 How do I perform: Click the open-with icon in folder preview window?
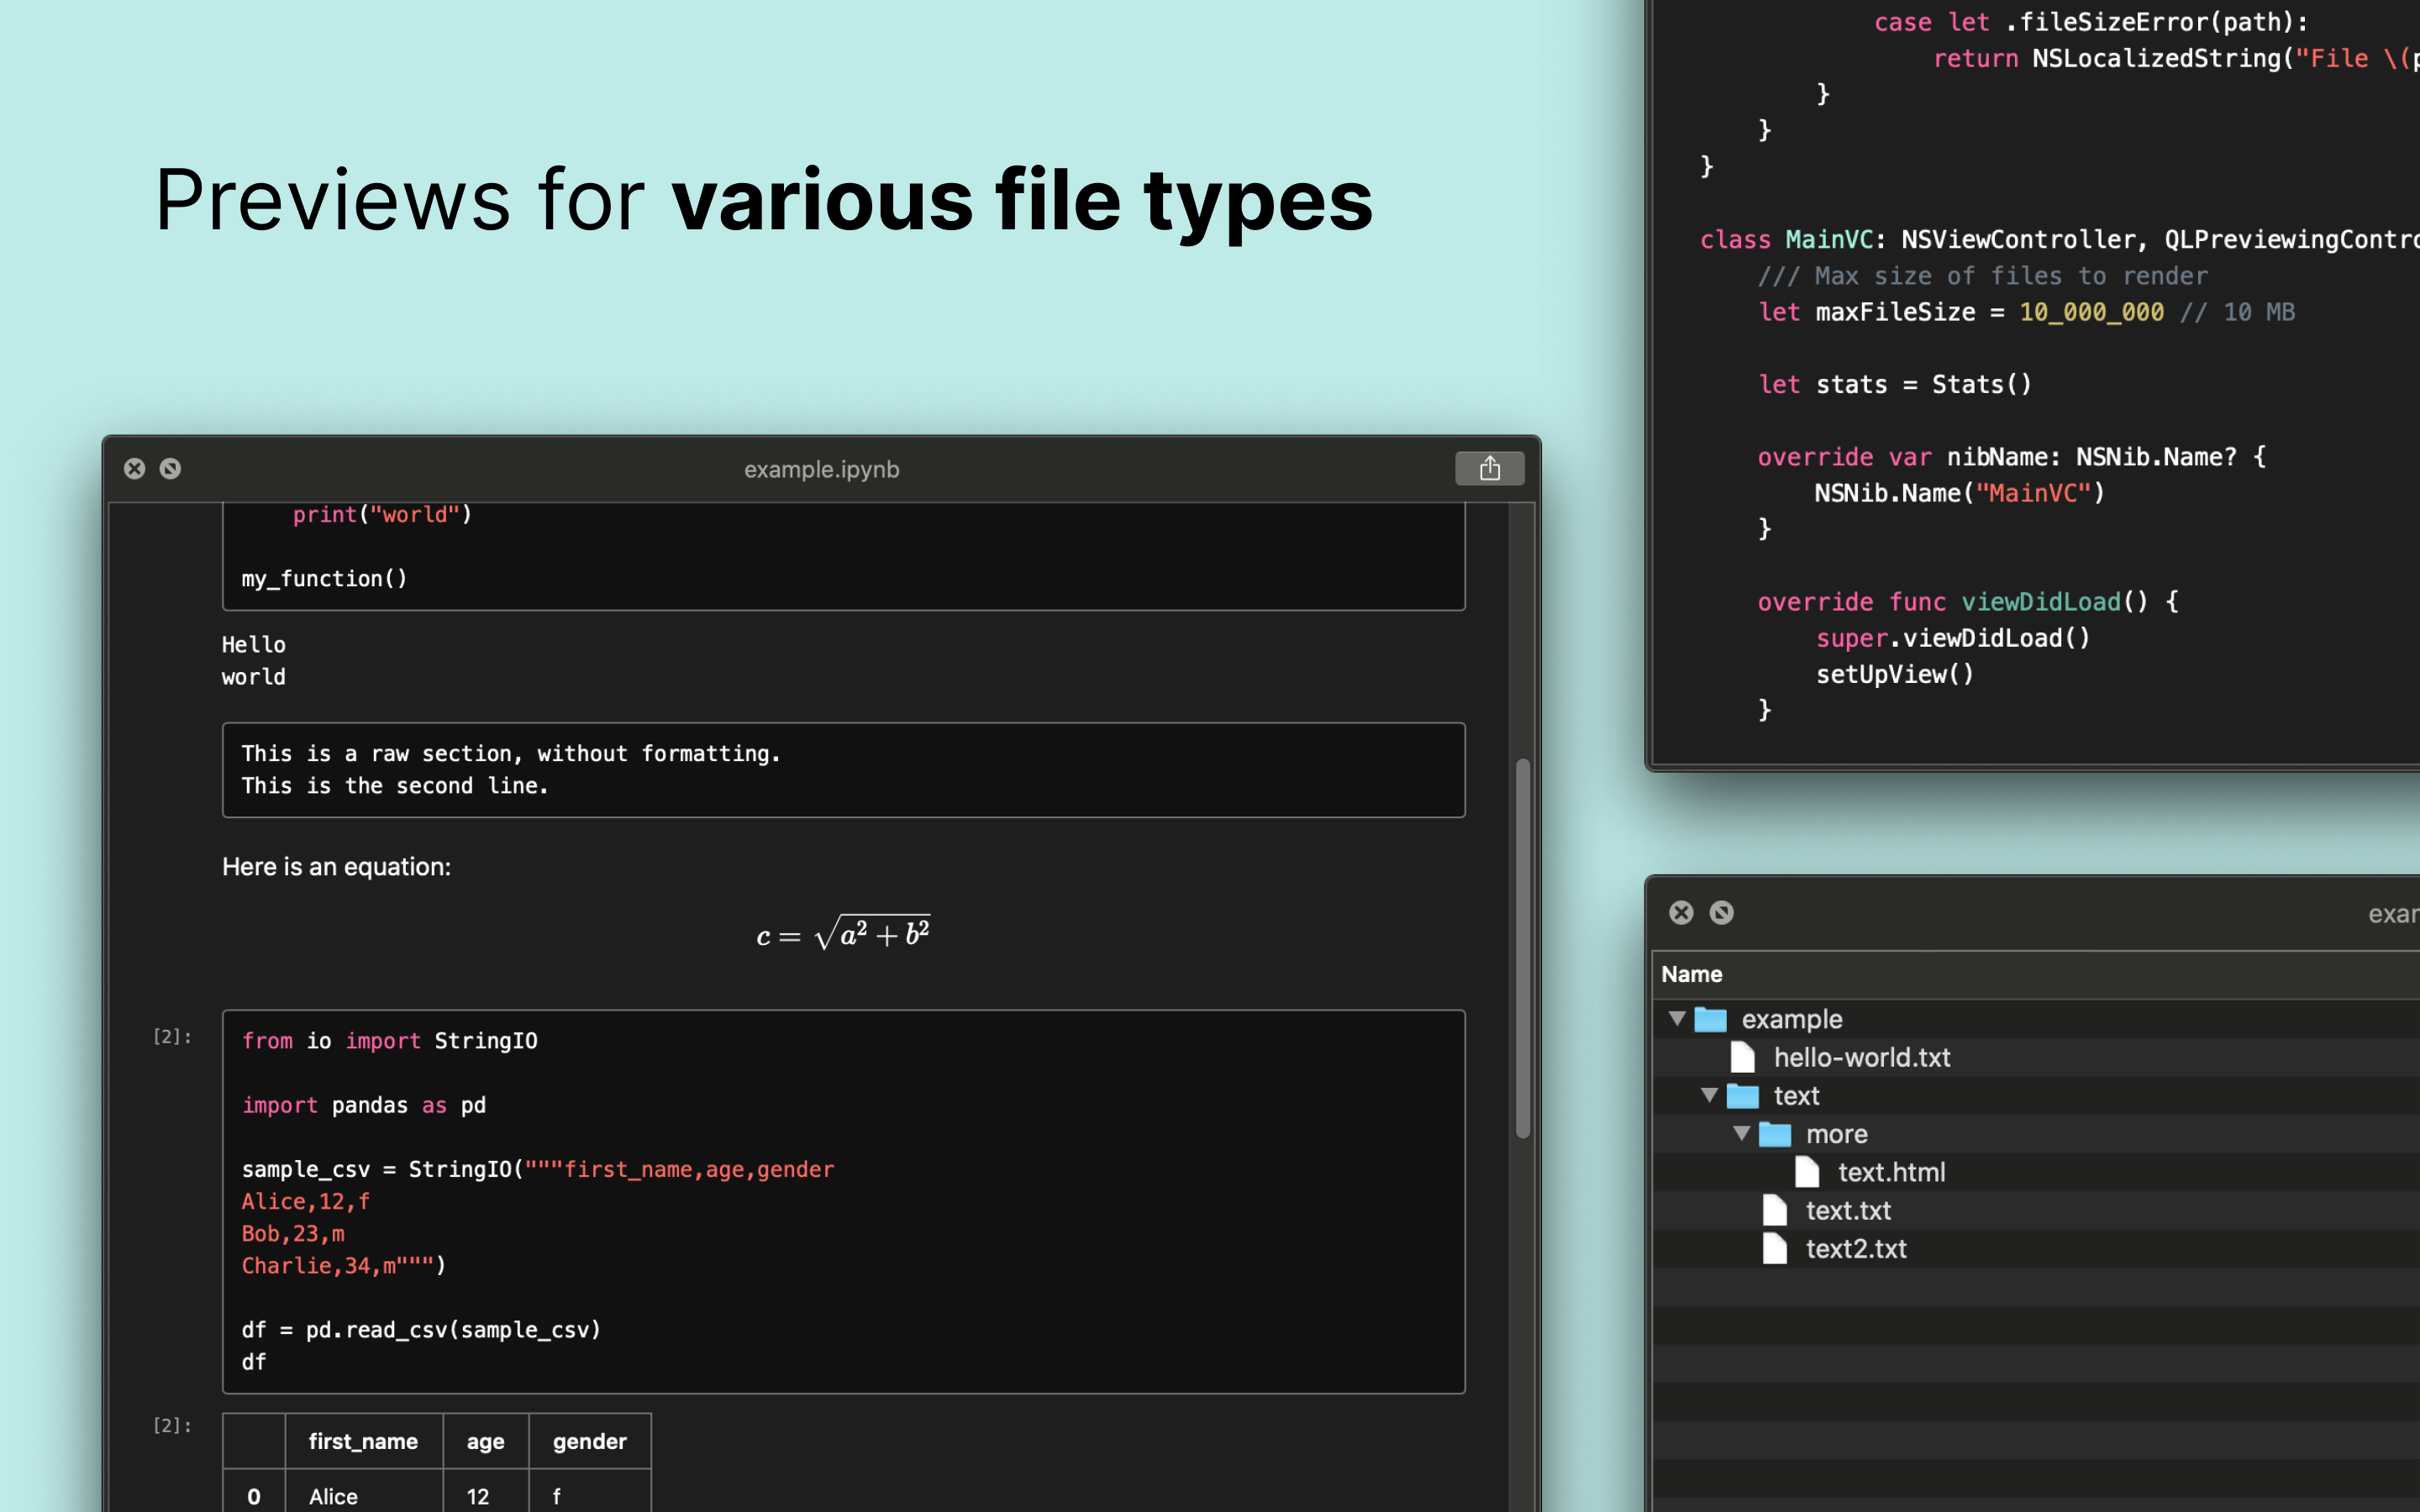point(1721,912)
